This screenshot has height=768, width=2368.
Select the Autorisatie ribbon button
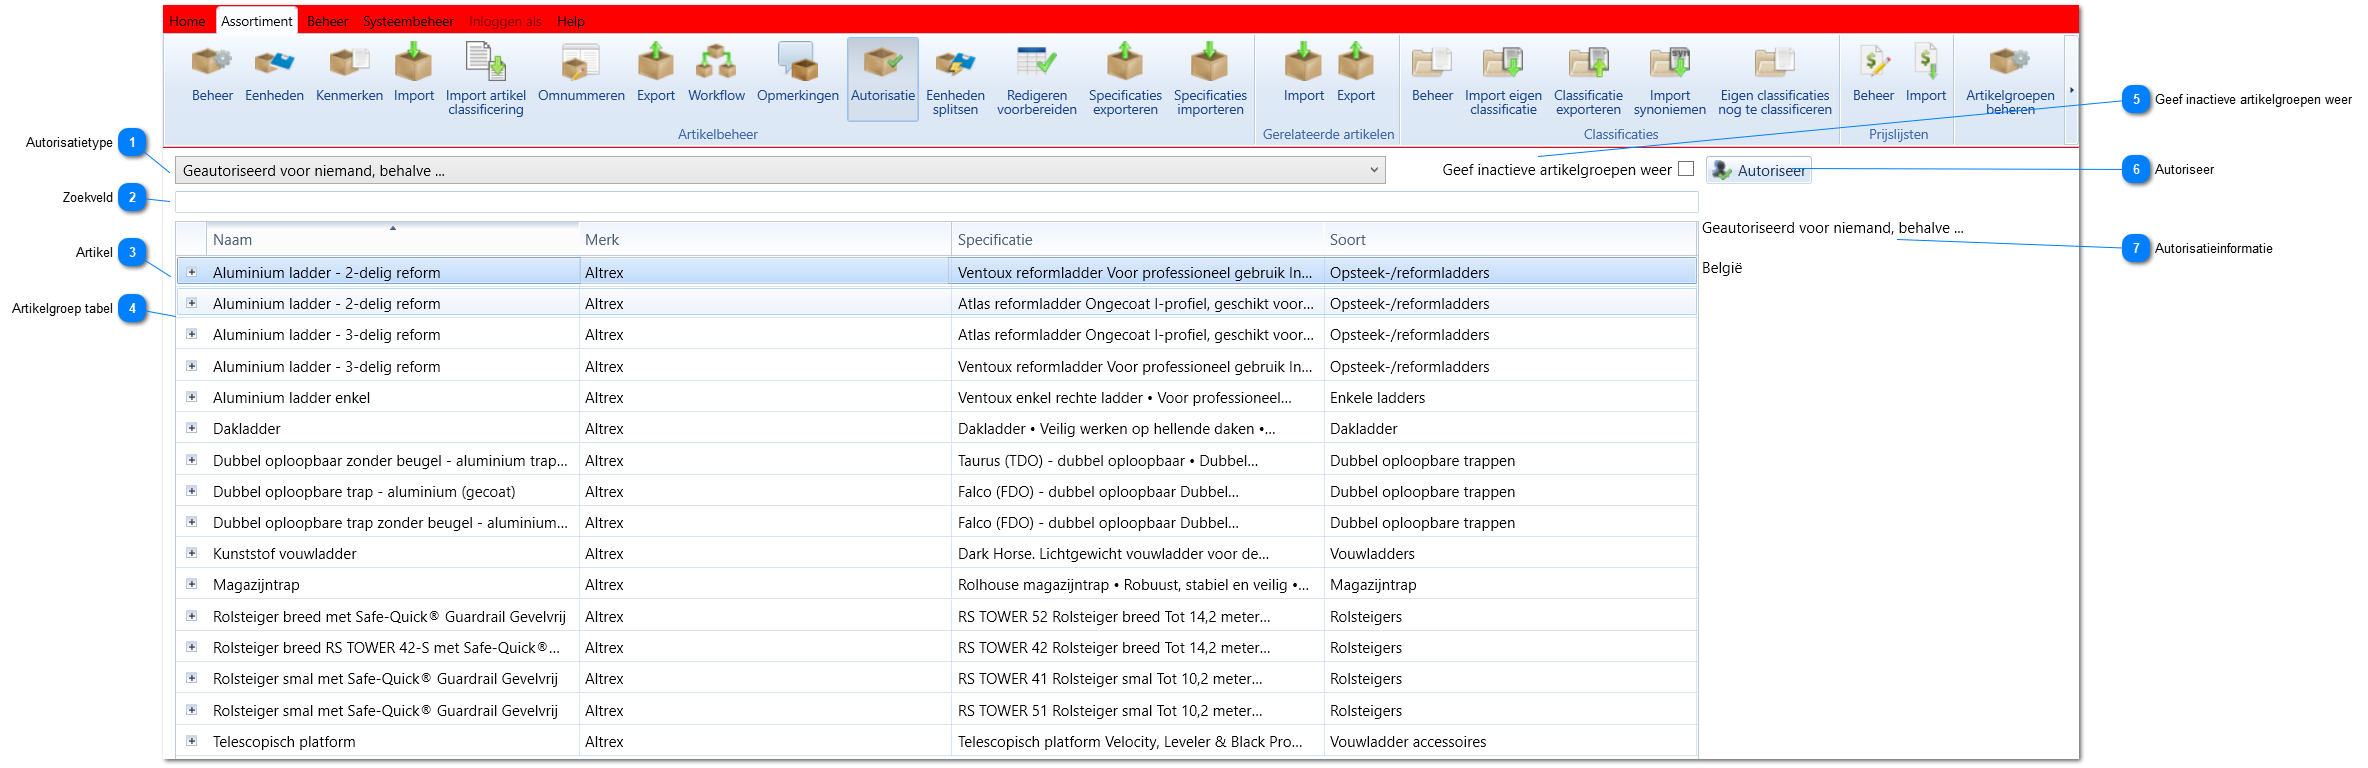point(883,78)
